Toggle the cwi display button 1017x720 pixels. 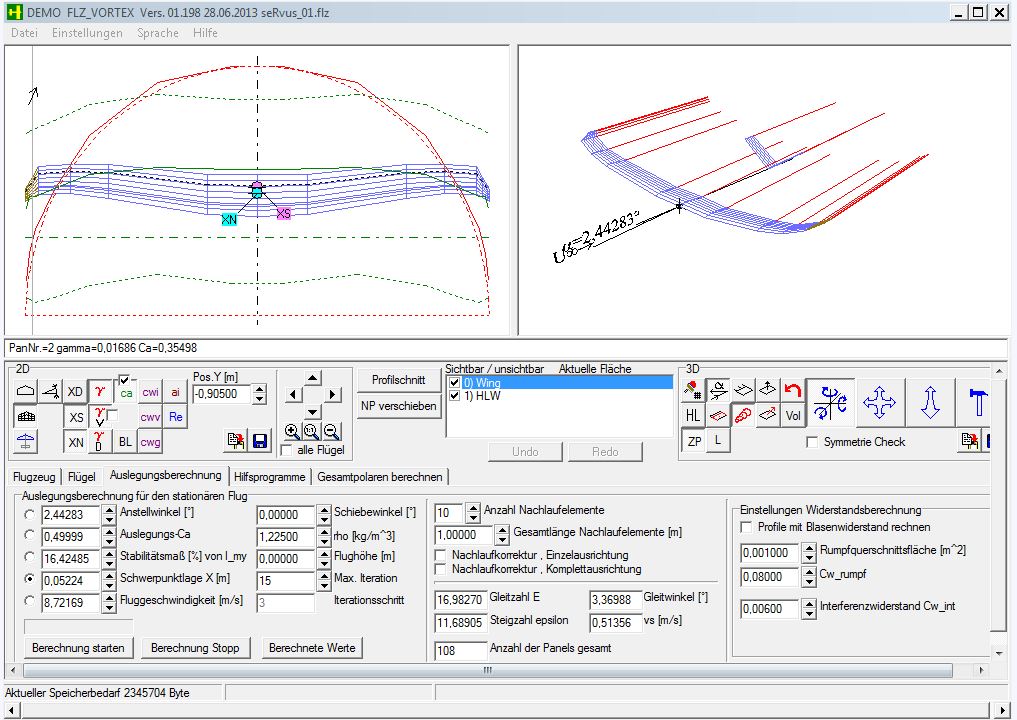150,392
